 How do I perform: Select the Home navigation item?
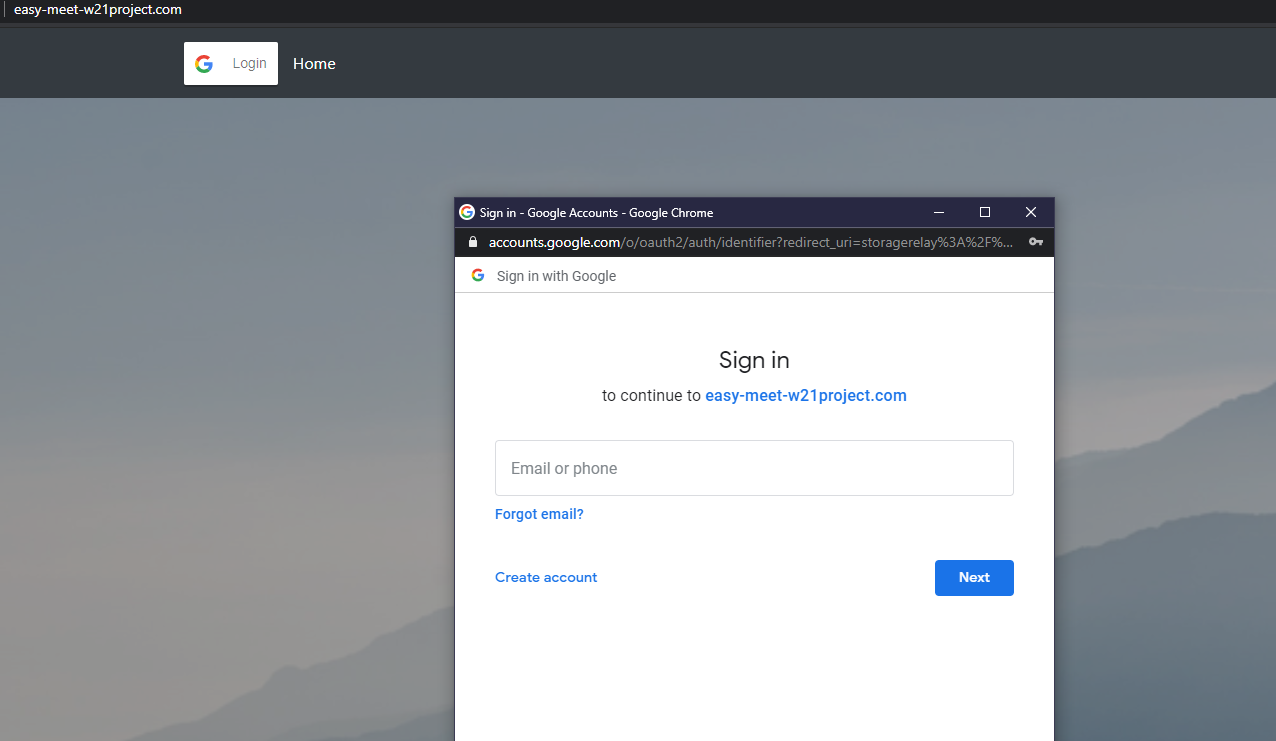[314, 63]
